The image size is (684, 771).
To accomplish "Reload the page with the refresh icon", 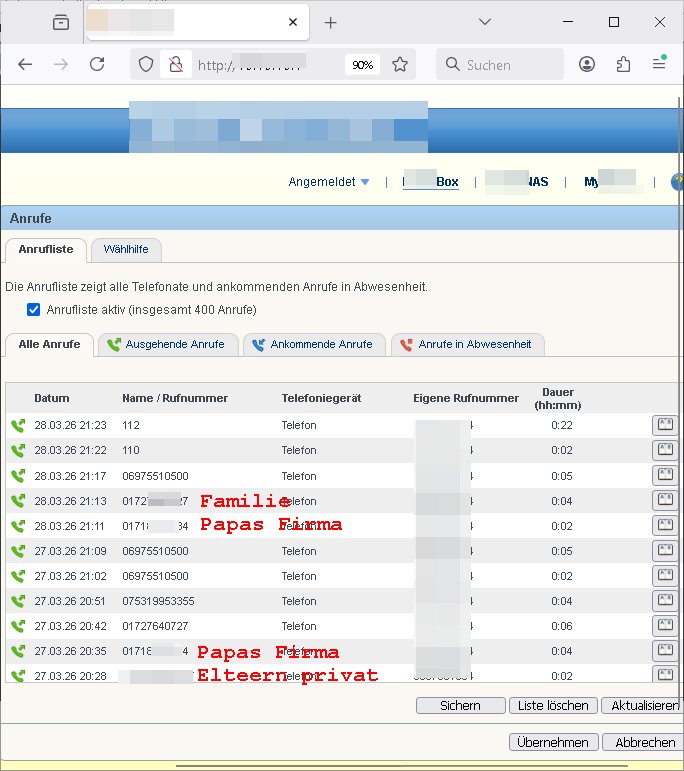I will click(x=97, y=64).
